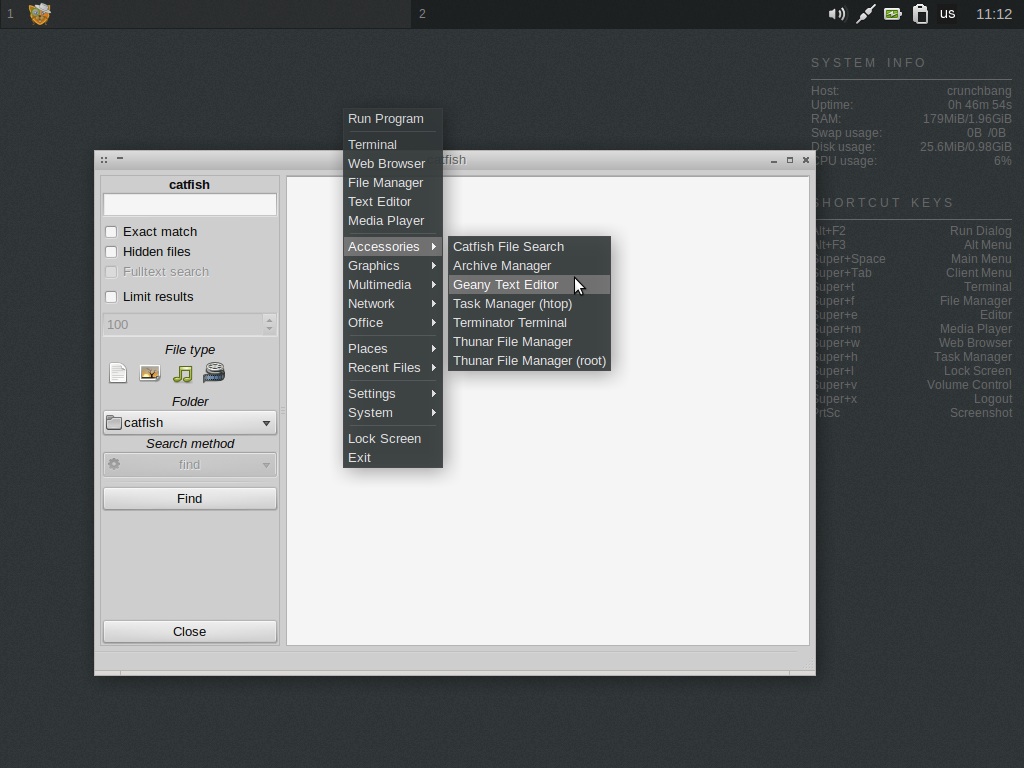
Task: Choose Exit from the main menu
Action: [x=392, y=458]
